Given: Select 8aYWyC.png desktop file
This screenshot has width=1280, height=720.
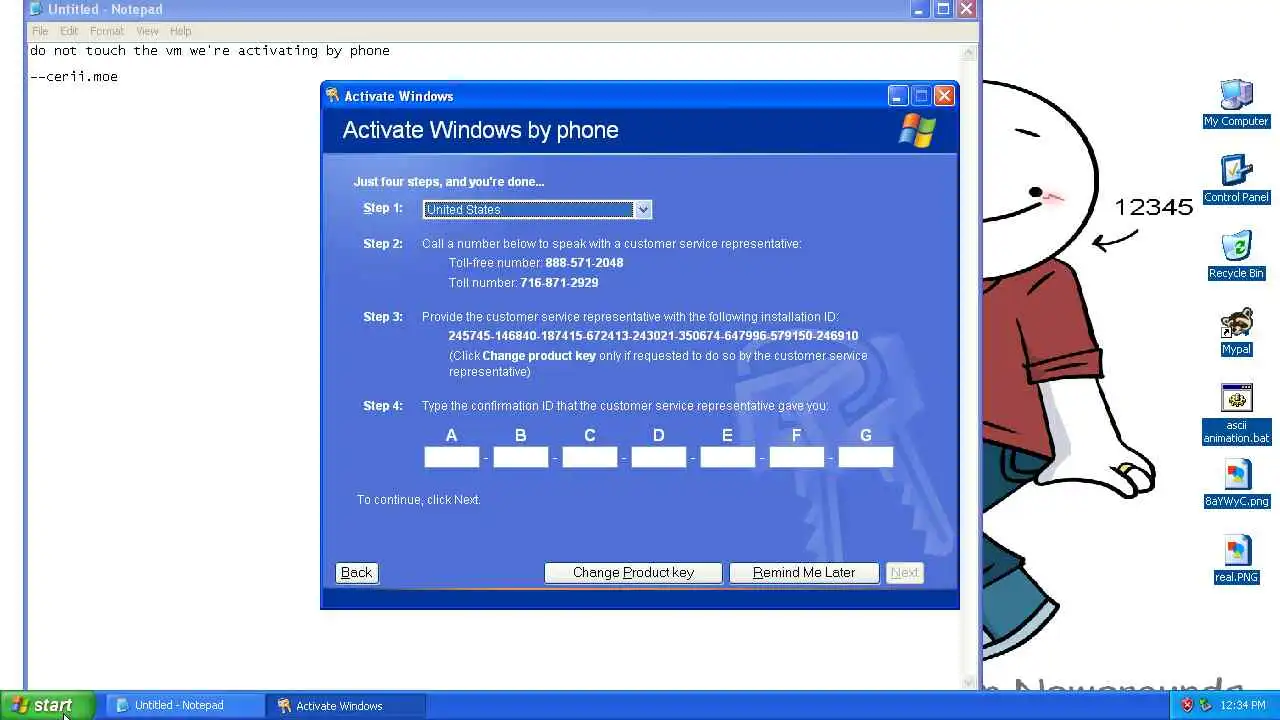Looking at the screenshot, I should tap(1236, 483).
